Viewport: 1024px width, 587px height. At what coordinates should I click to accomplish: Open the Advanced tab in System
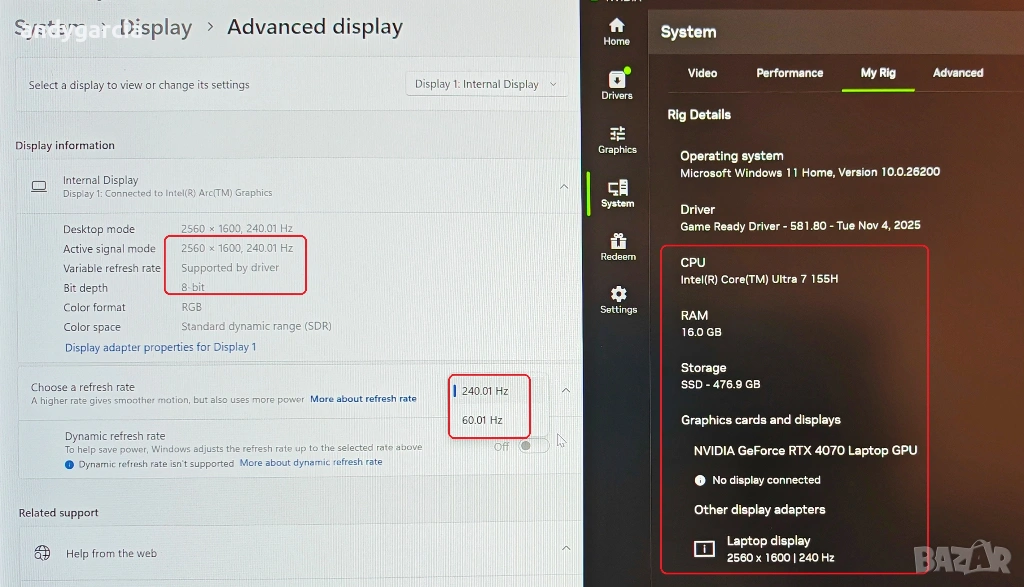(957, 73)
